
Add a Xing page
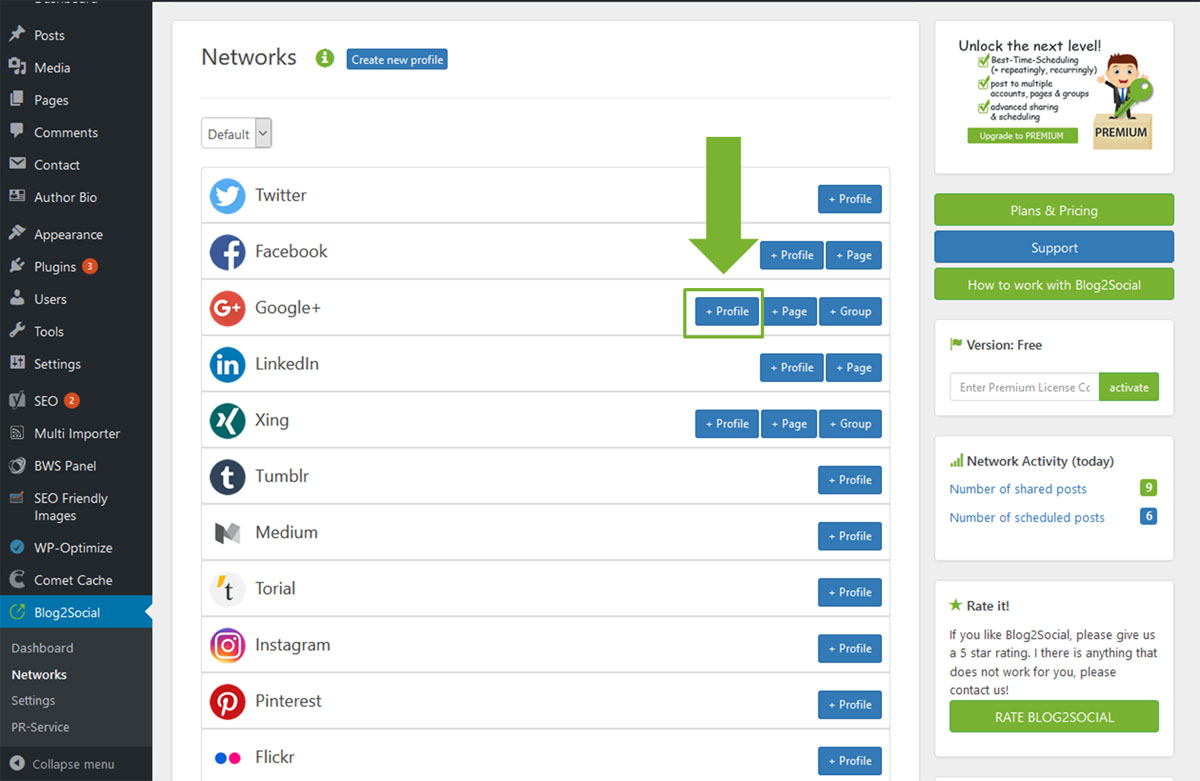tap(789, 424)
